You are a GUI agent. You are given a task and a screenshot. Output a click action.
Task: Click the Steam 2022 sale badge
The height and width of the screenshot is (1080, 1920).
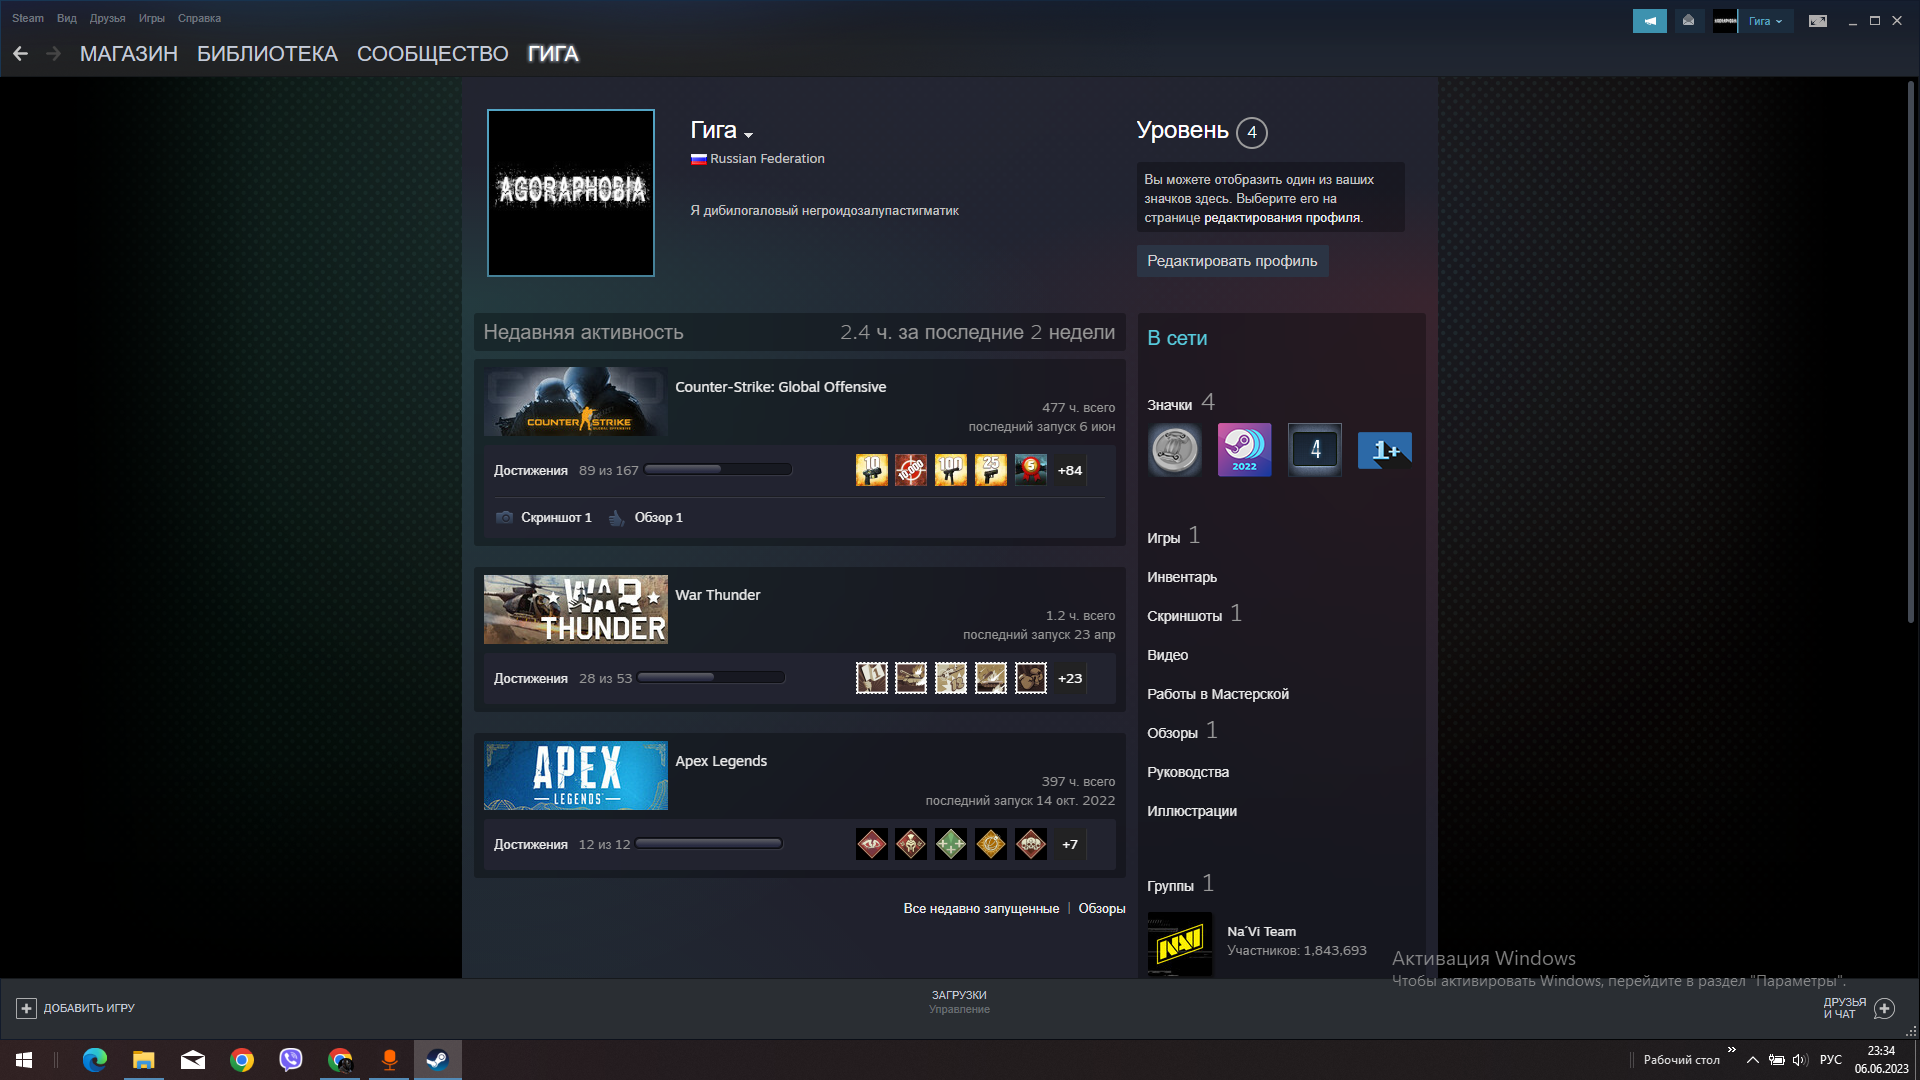point(1244,450)
